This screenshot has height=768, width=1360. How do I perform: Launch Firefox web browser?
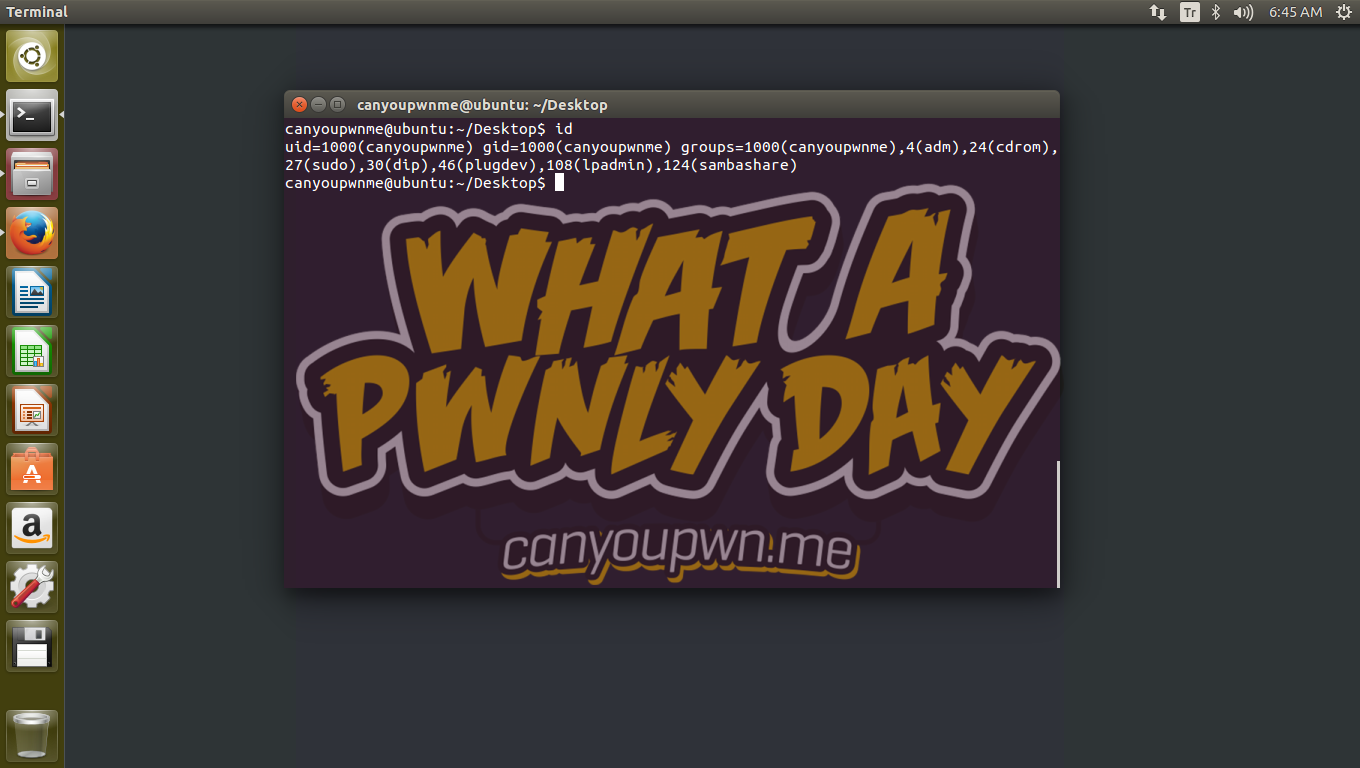[32, 233]
